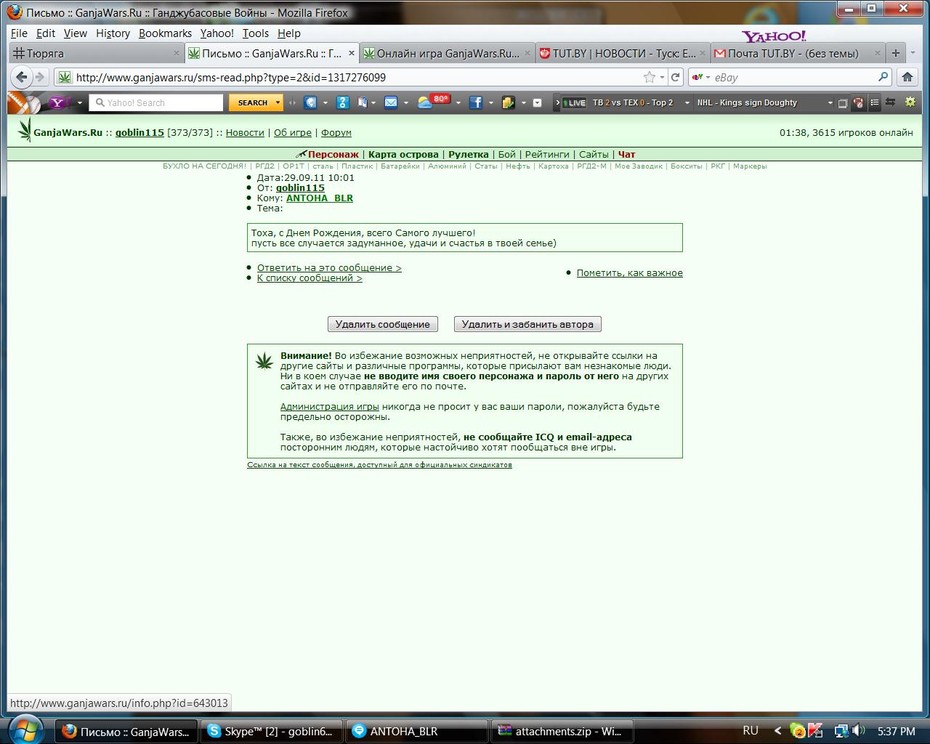The height and width of the screenshot is (744, 930).
Task: Click the Windows Start orb
Action: [x=26, y=730]
